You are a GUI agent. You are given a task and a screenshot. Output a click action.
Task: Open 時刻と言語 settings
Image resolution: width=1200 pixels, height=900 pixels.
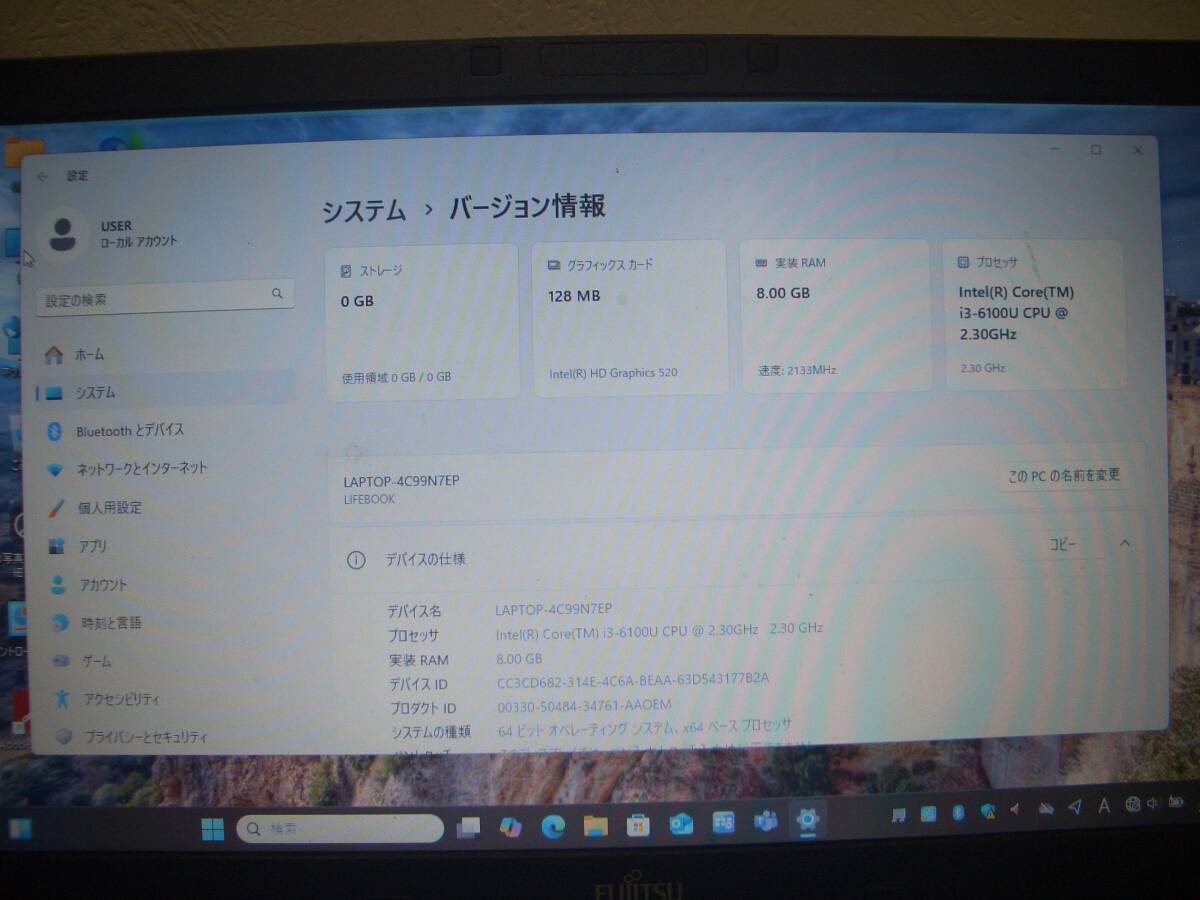pos(165,623)
